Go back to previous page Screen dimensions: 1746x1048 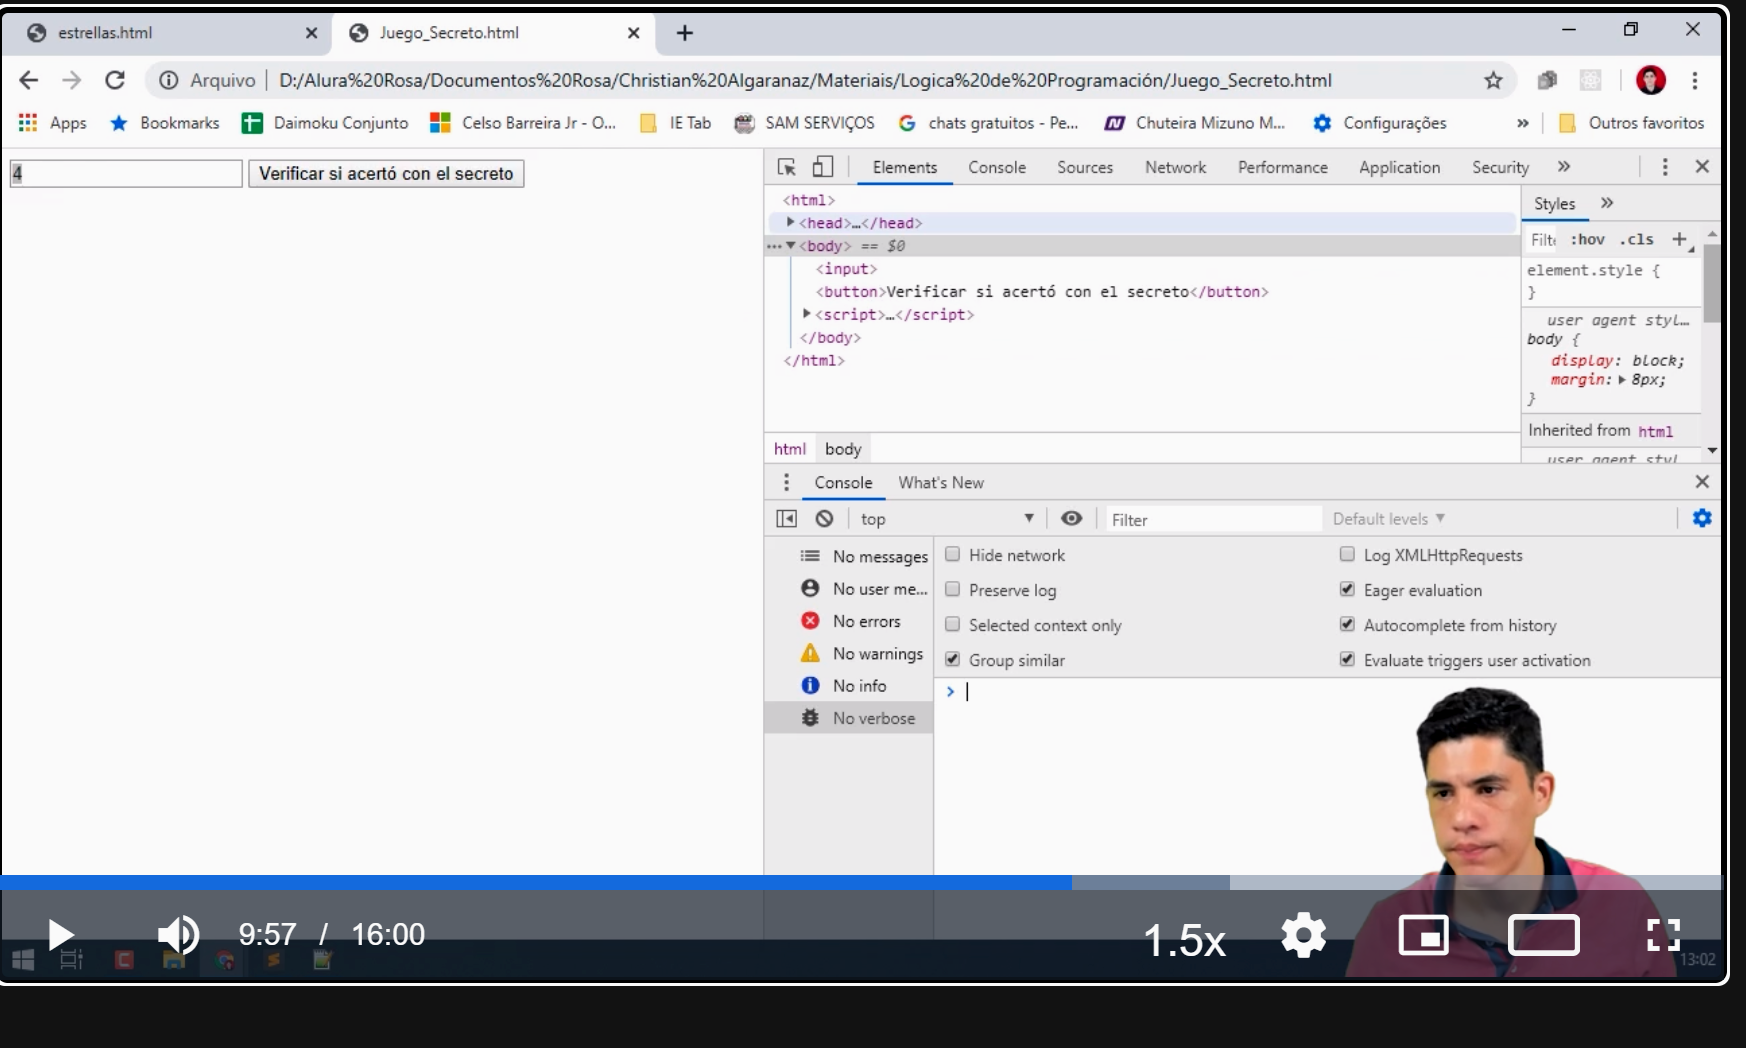pyautogui.click(x=29, y=80)
